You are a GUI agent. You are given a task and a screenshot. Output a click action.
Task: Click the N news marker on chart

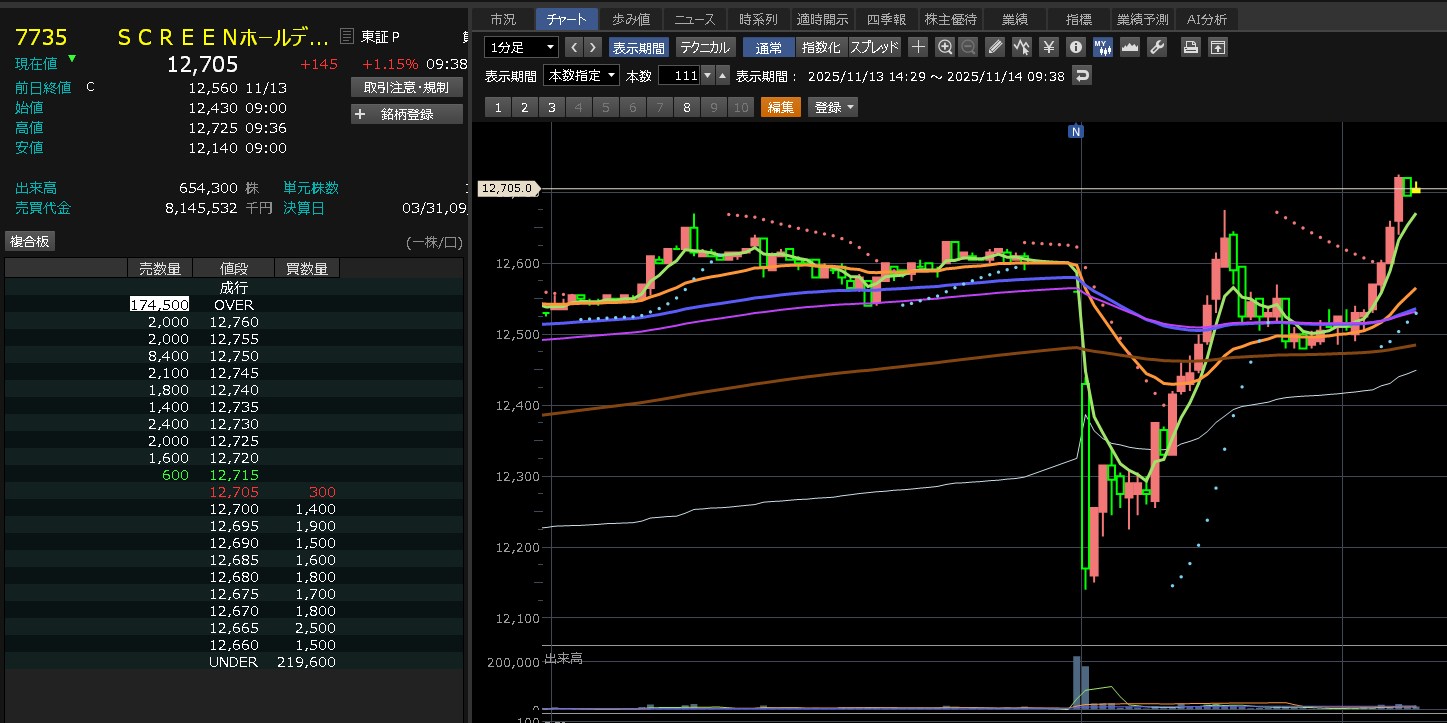(1076, 131)
